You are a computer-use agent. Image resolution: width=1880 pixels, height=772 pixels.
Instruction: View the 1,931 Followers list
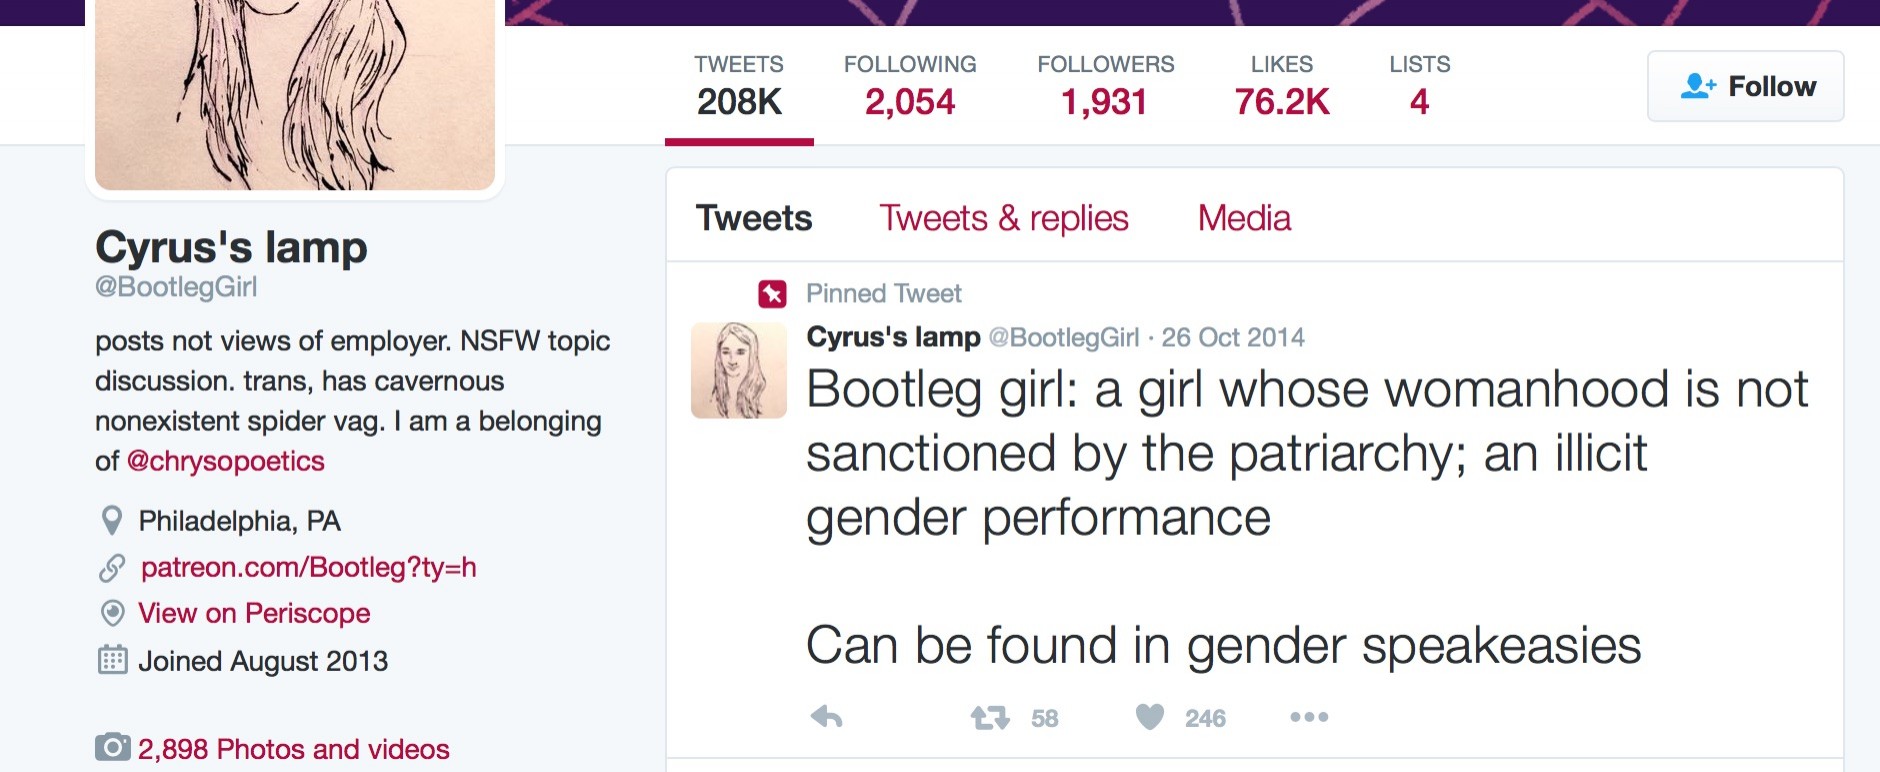(1105, 86)
